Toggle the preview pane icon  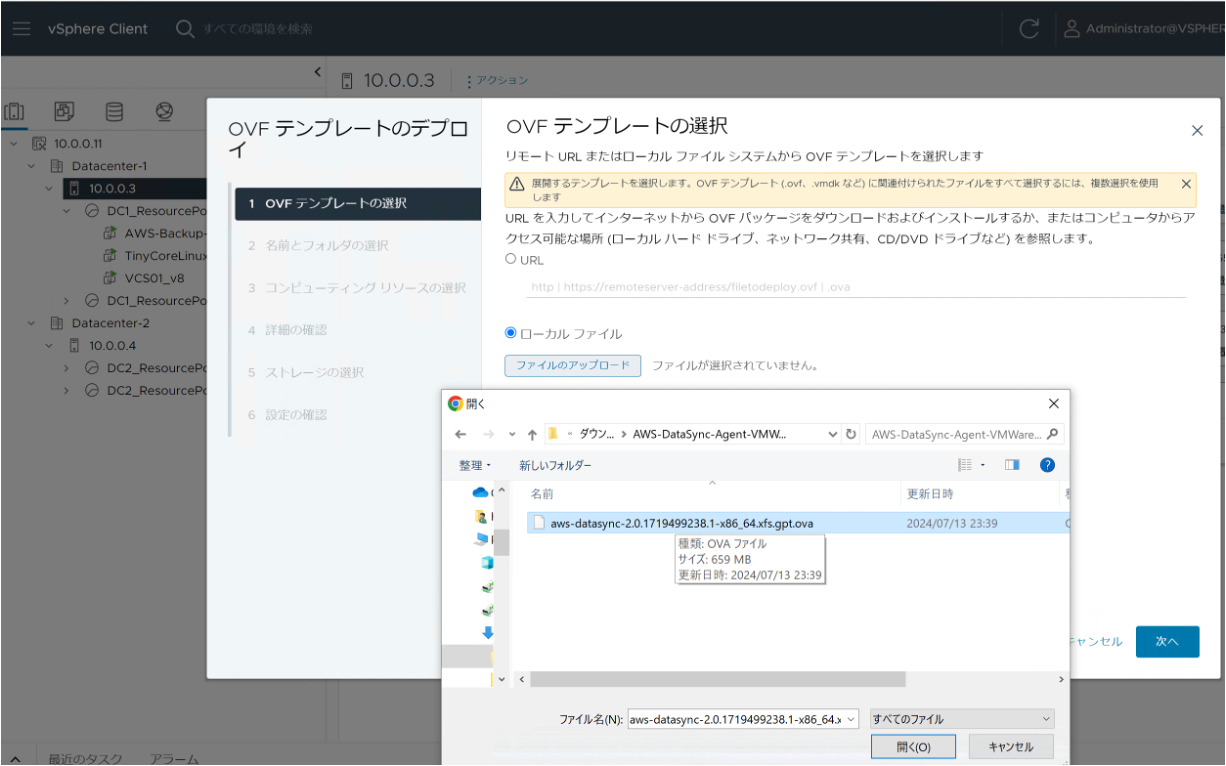[1012, 465]
